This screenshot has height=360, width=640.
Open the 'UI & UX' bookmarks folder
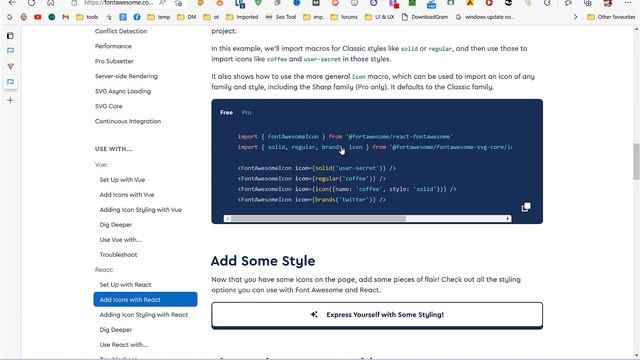coord(380,17)
